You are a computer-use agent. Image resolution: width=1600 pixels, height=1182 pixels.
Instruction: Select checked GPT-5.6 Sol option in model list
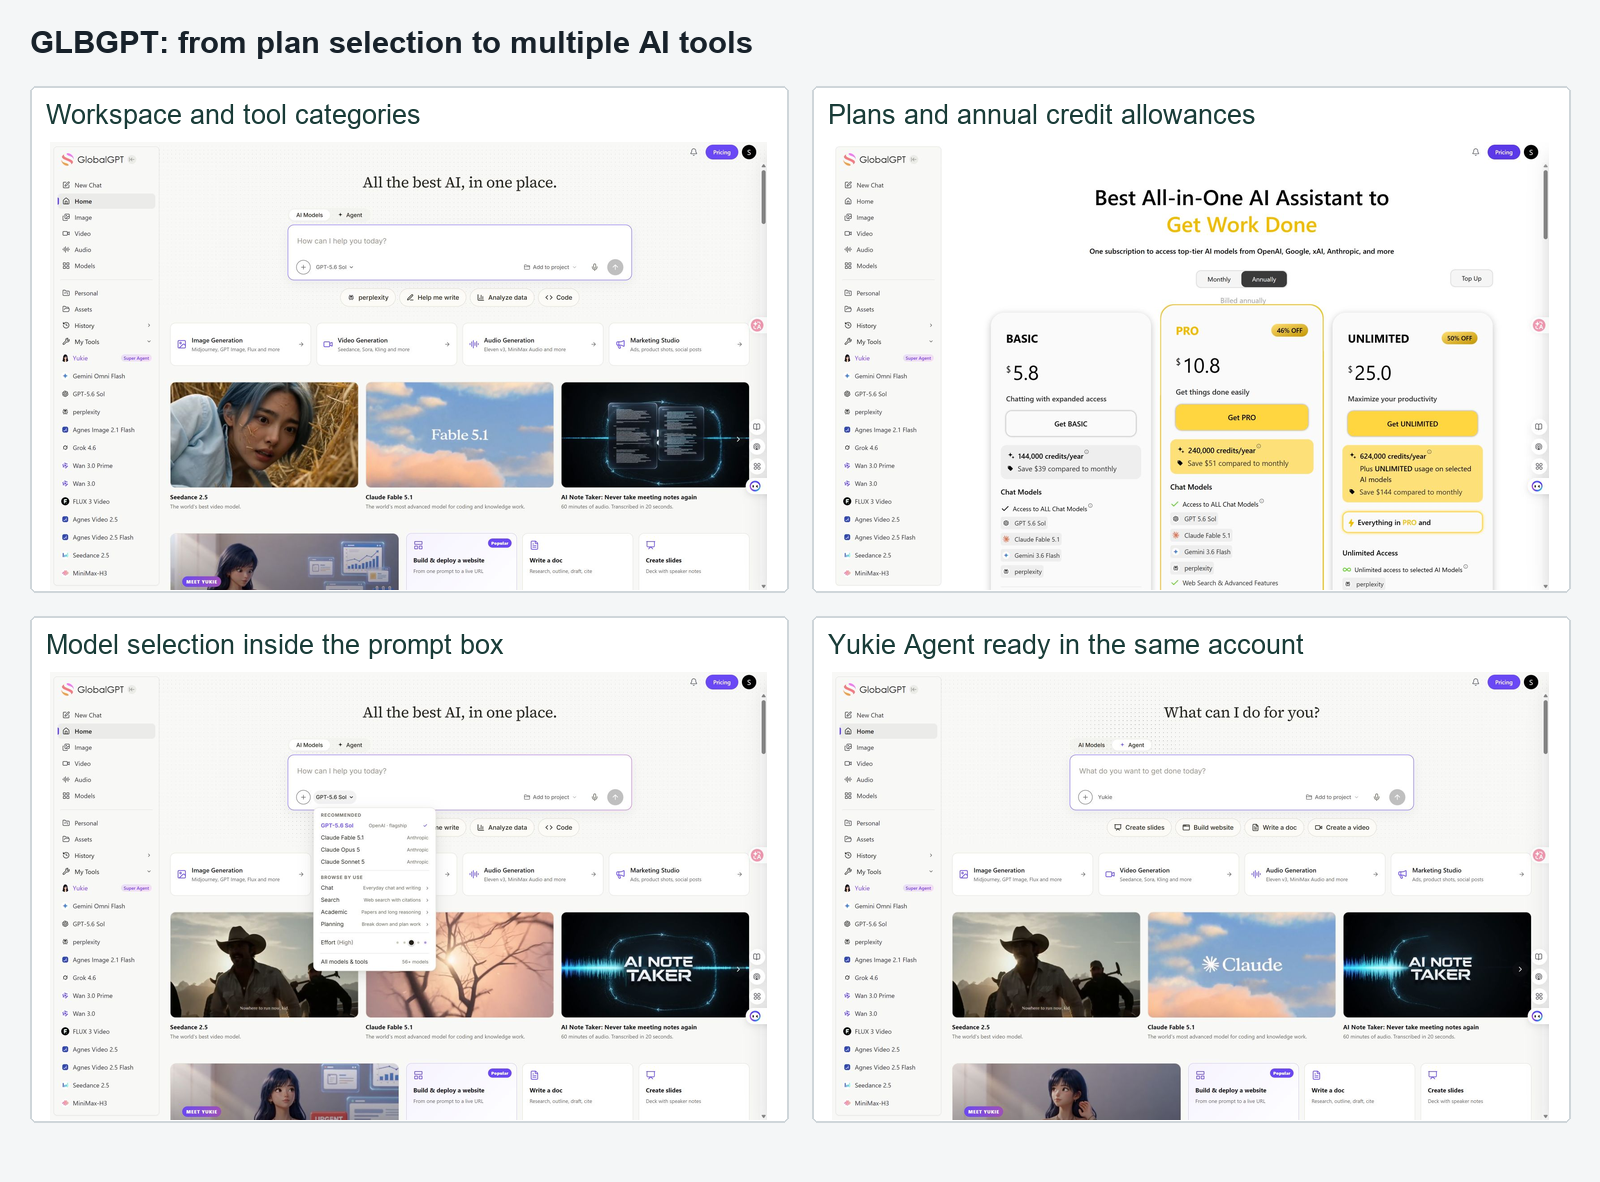pos(374,825)
